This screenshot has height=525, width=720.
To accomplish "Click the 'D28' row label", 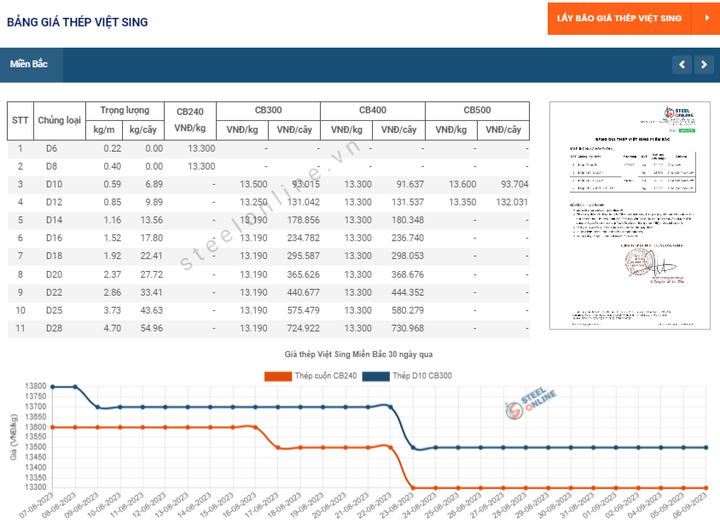I will [54, 329].
